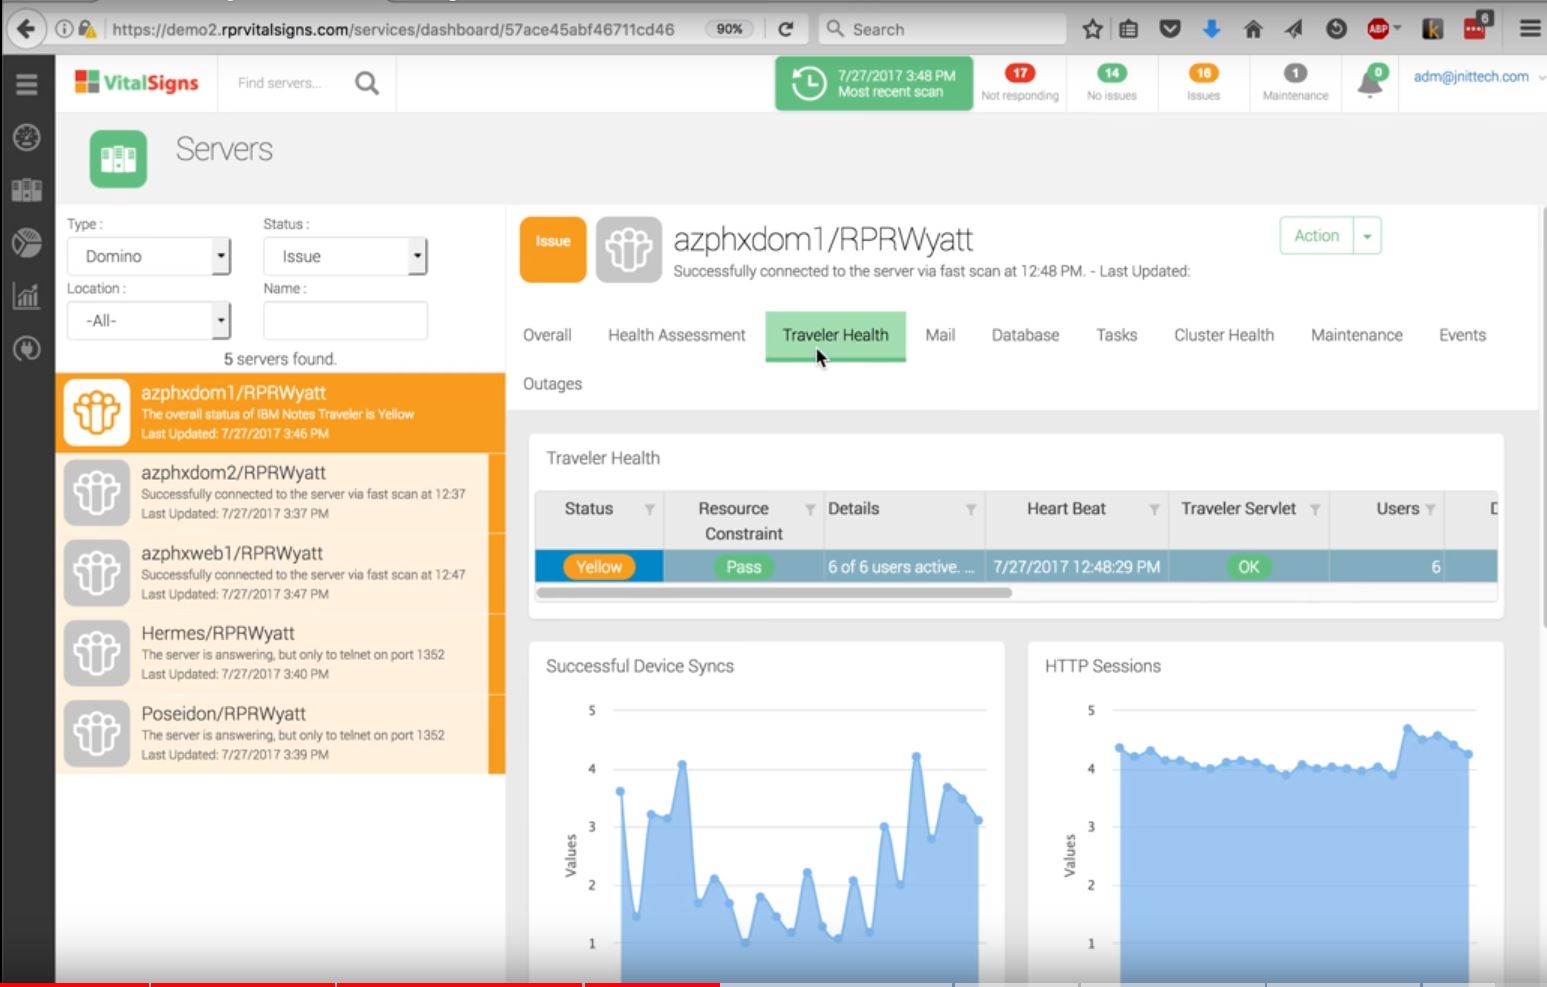Image resolution: width=1547 pixels, height=987 pixels.
Task: Click the grey Domino icon beside azphxdom1/RPRWyatt title
Action: 629,249
